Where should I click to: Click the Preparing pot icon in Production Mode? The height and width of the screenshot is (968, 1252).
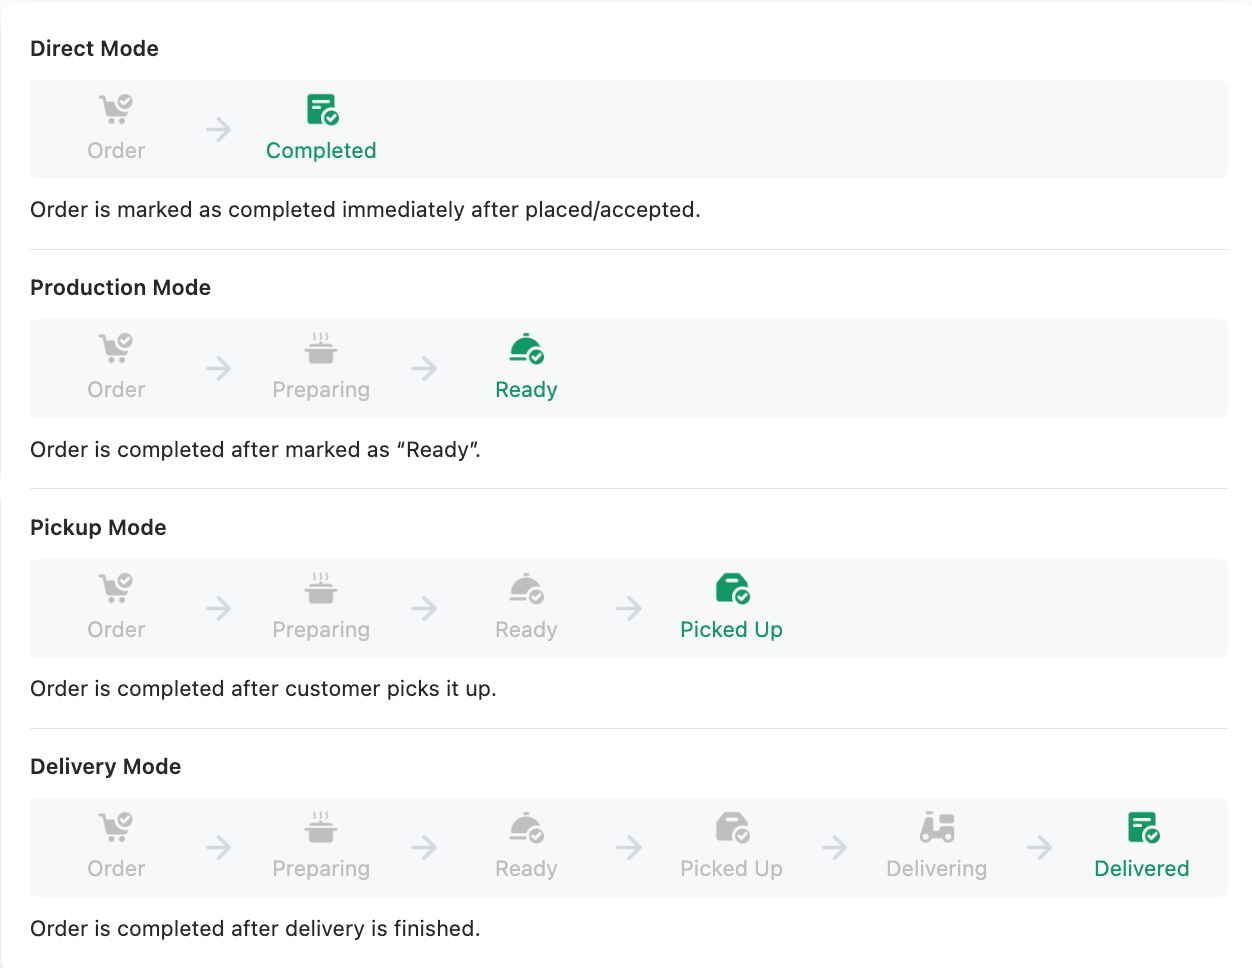click(321, 348)
